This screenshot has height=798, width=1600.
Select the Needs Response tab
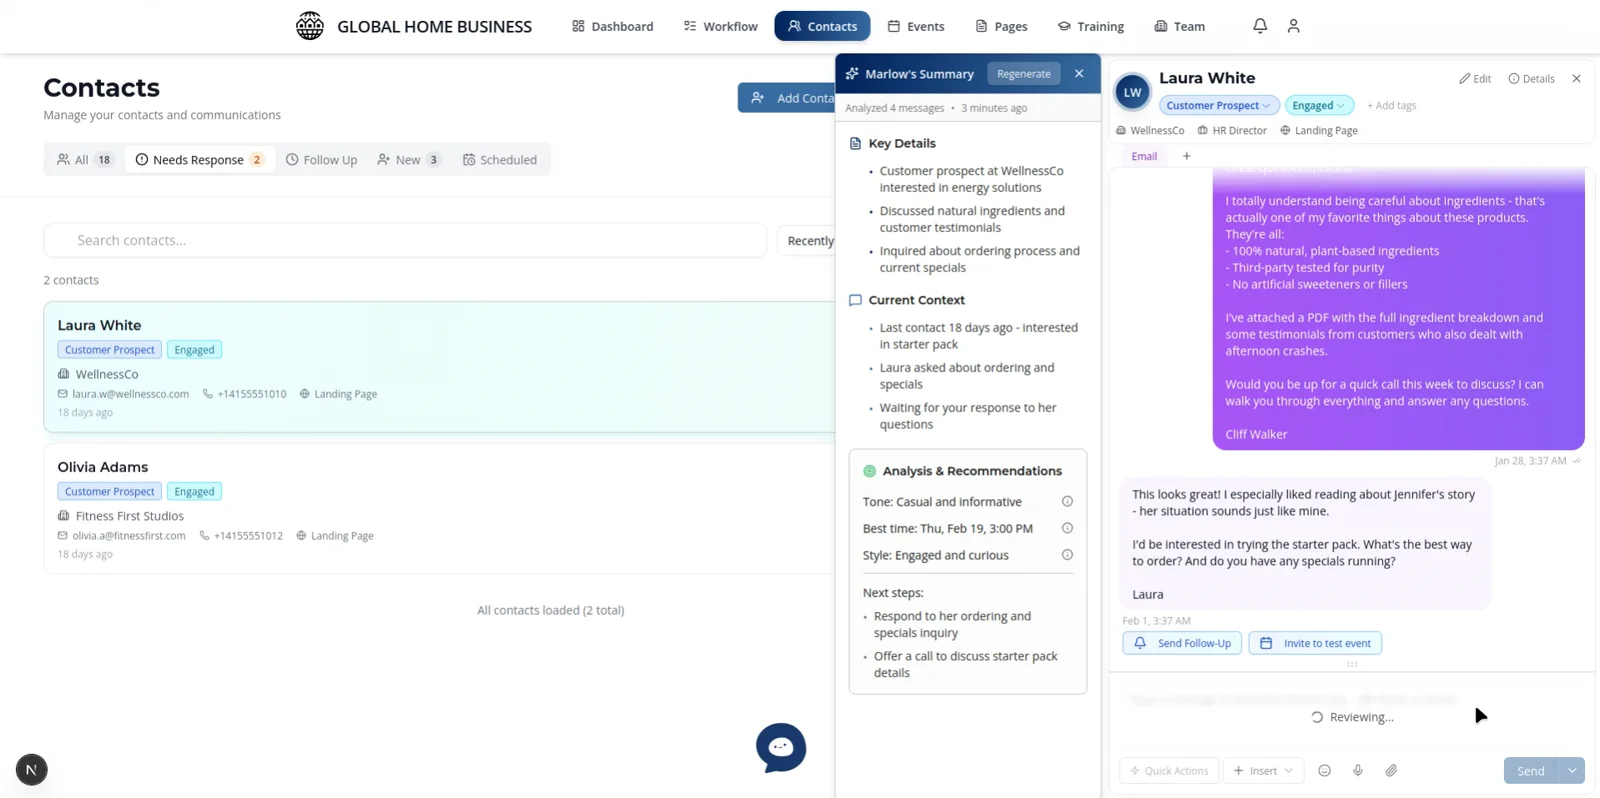[x=200, y=160]
